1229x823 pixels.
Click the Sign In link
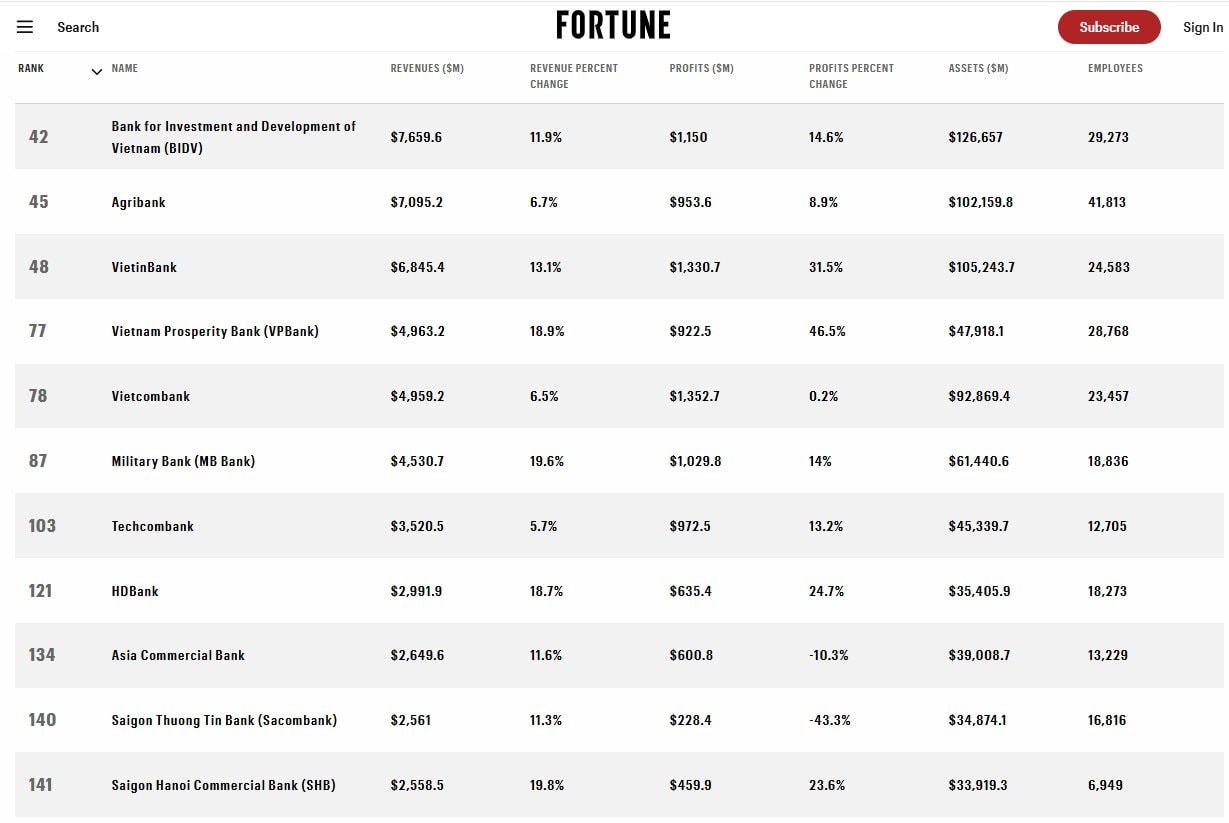pyautogui.click(x=1203, y=27)
